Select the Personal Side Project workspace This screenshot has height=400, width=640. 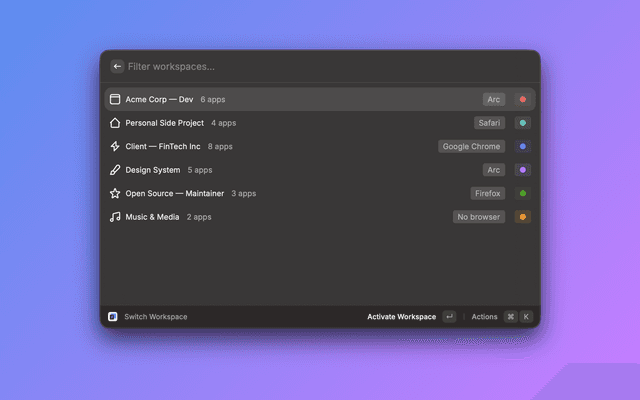point(320,123)
